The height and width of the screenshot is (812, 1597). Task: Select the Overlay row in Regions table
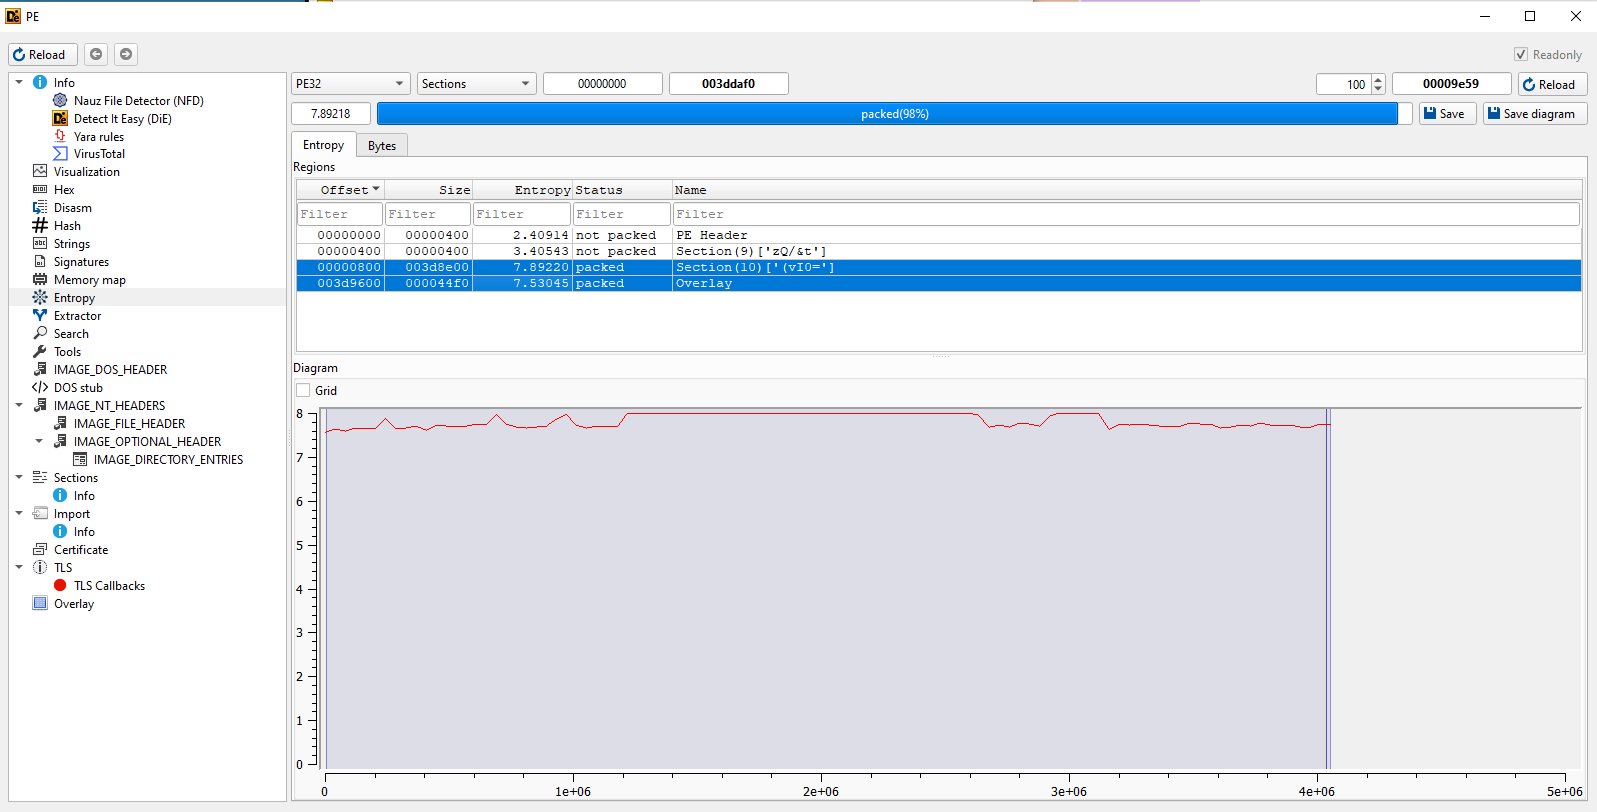click(x=939, y=283)
